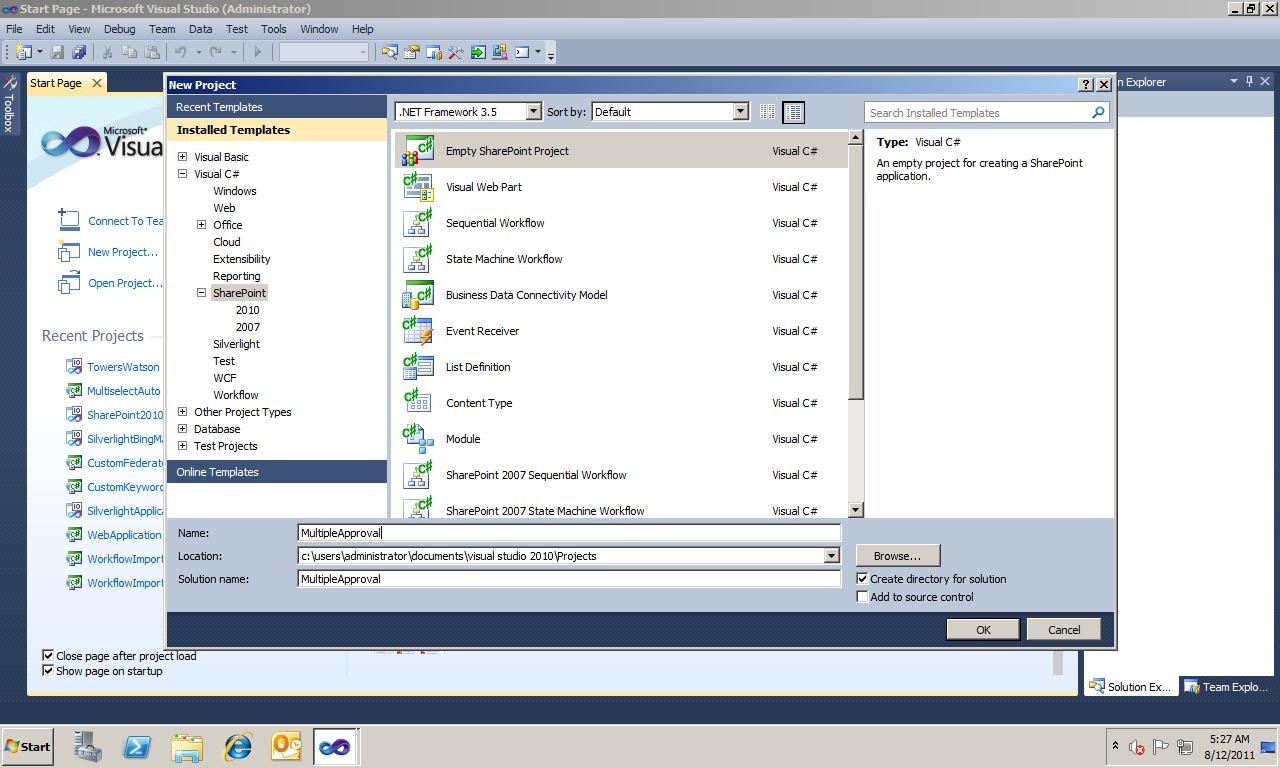Switch template list to medium icons view

click(793, 112)
